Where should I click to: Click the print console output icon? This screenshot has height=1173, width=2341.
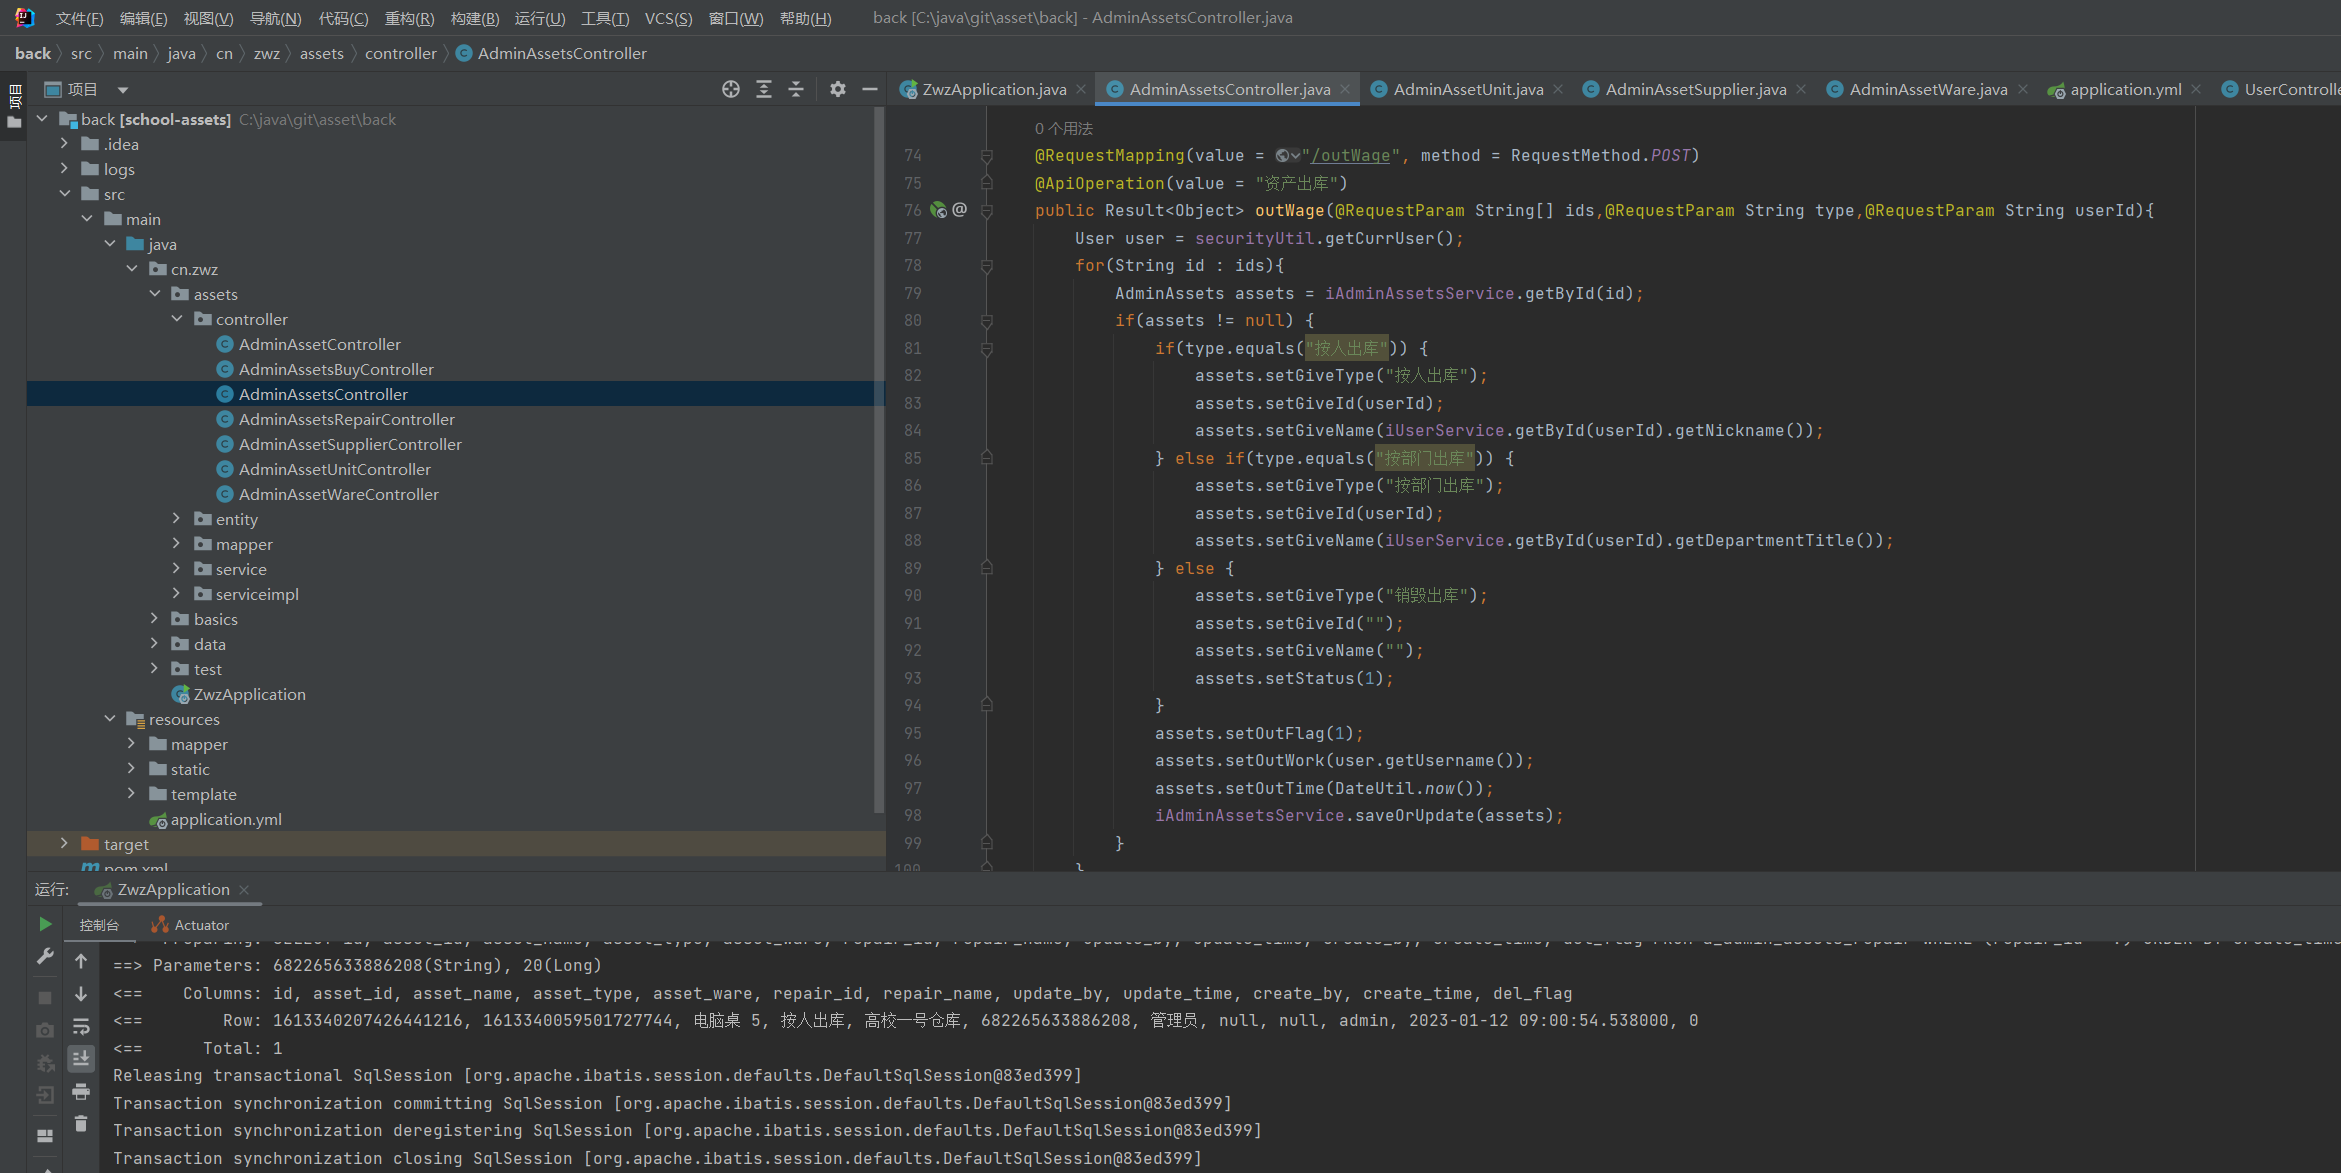click(x=81, y=1091)
